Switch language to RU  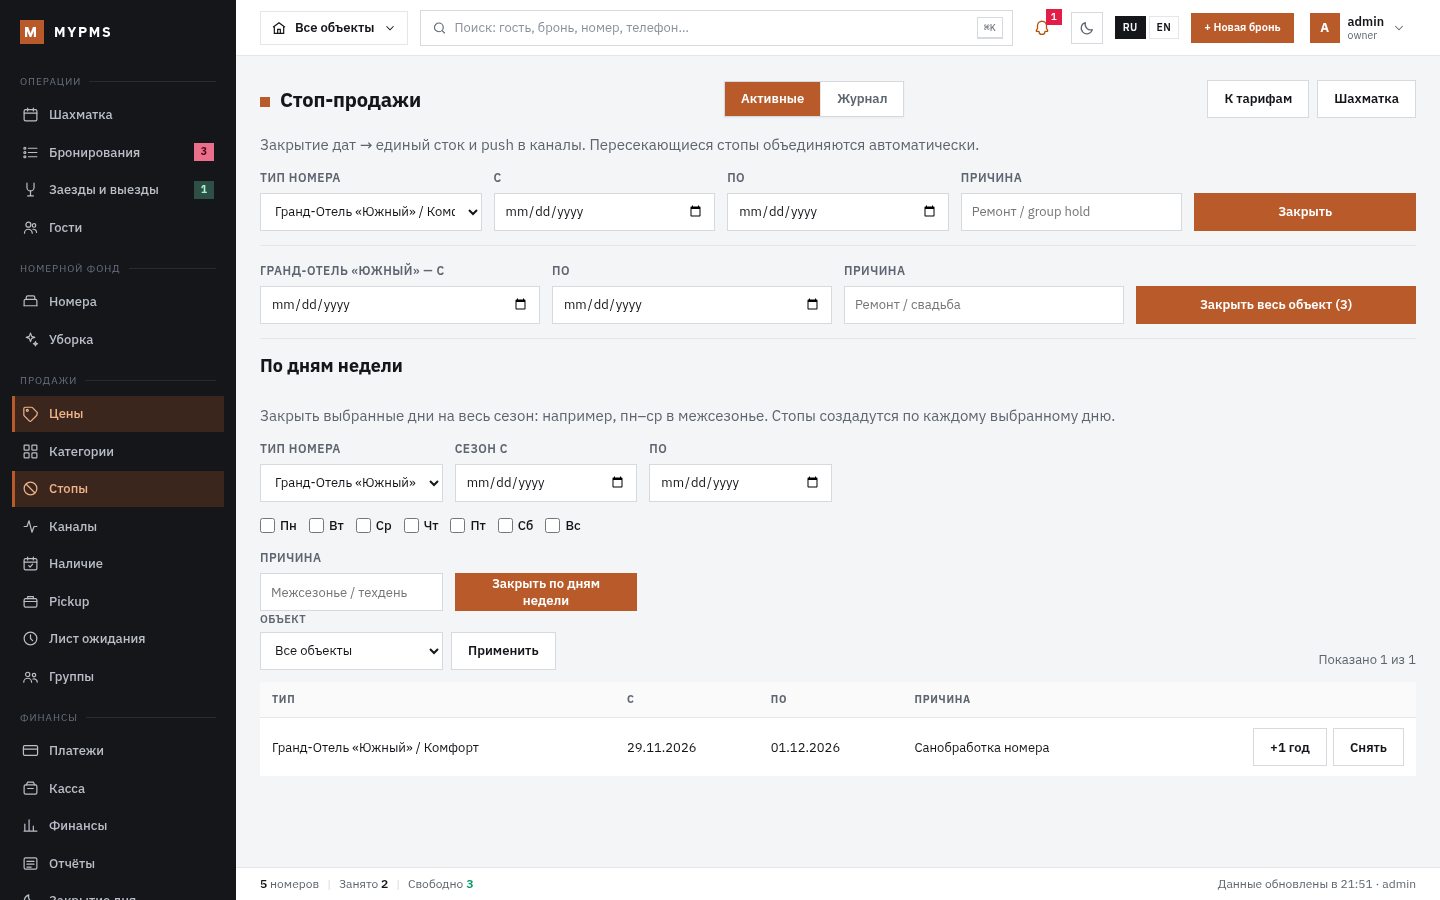click(x=1130, y=28)
